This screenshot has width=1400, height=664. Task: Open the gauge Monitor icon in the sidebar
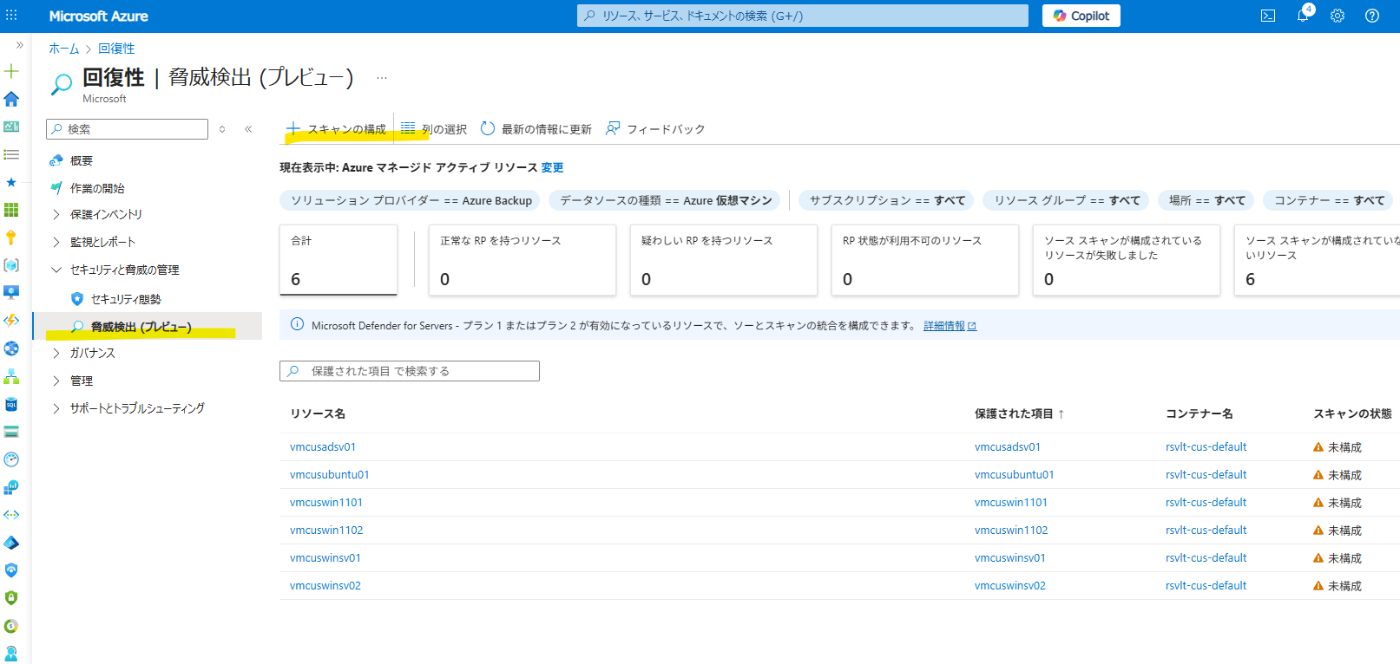coord(12,459)
